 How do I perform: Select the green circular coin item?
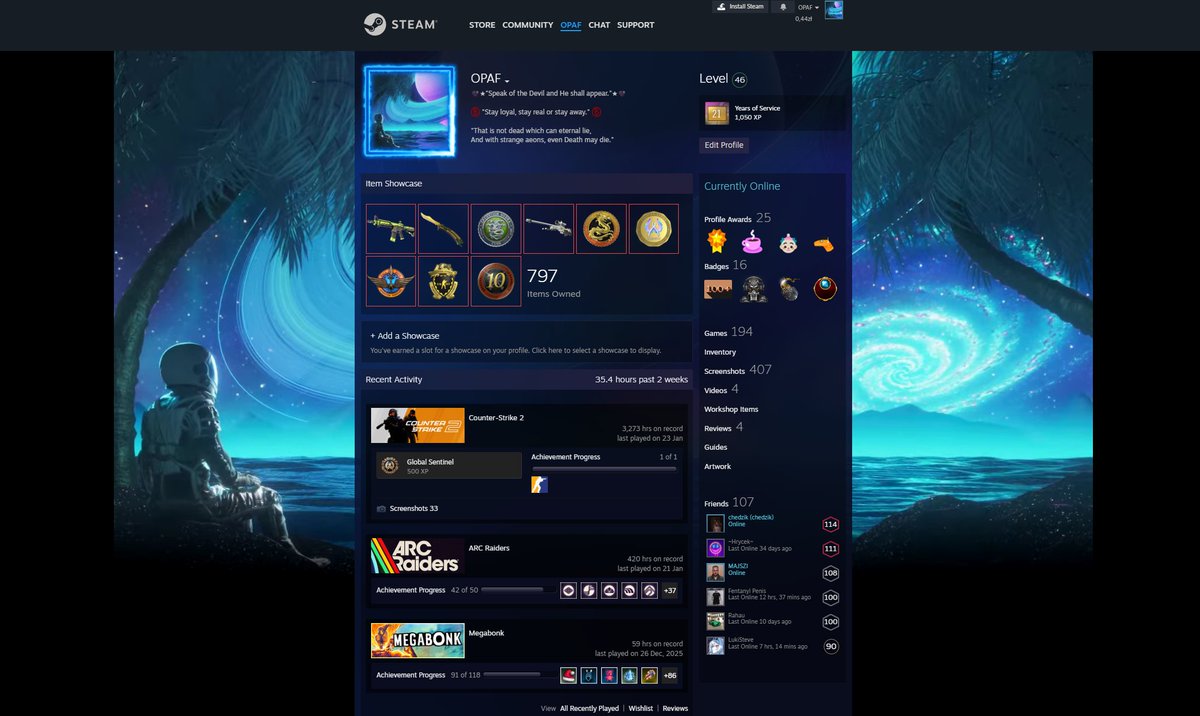(496, 229)
